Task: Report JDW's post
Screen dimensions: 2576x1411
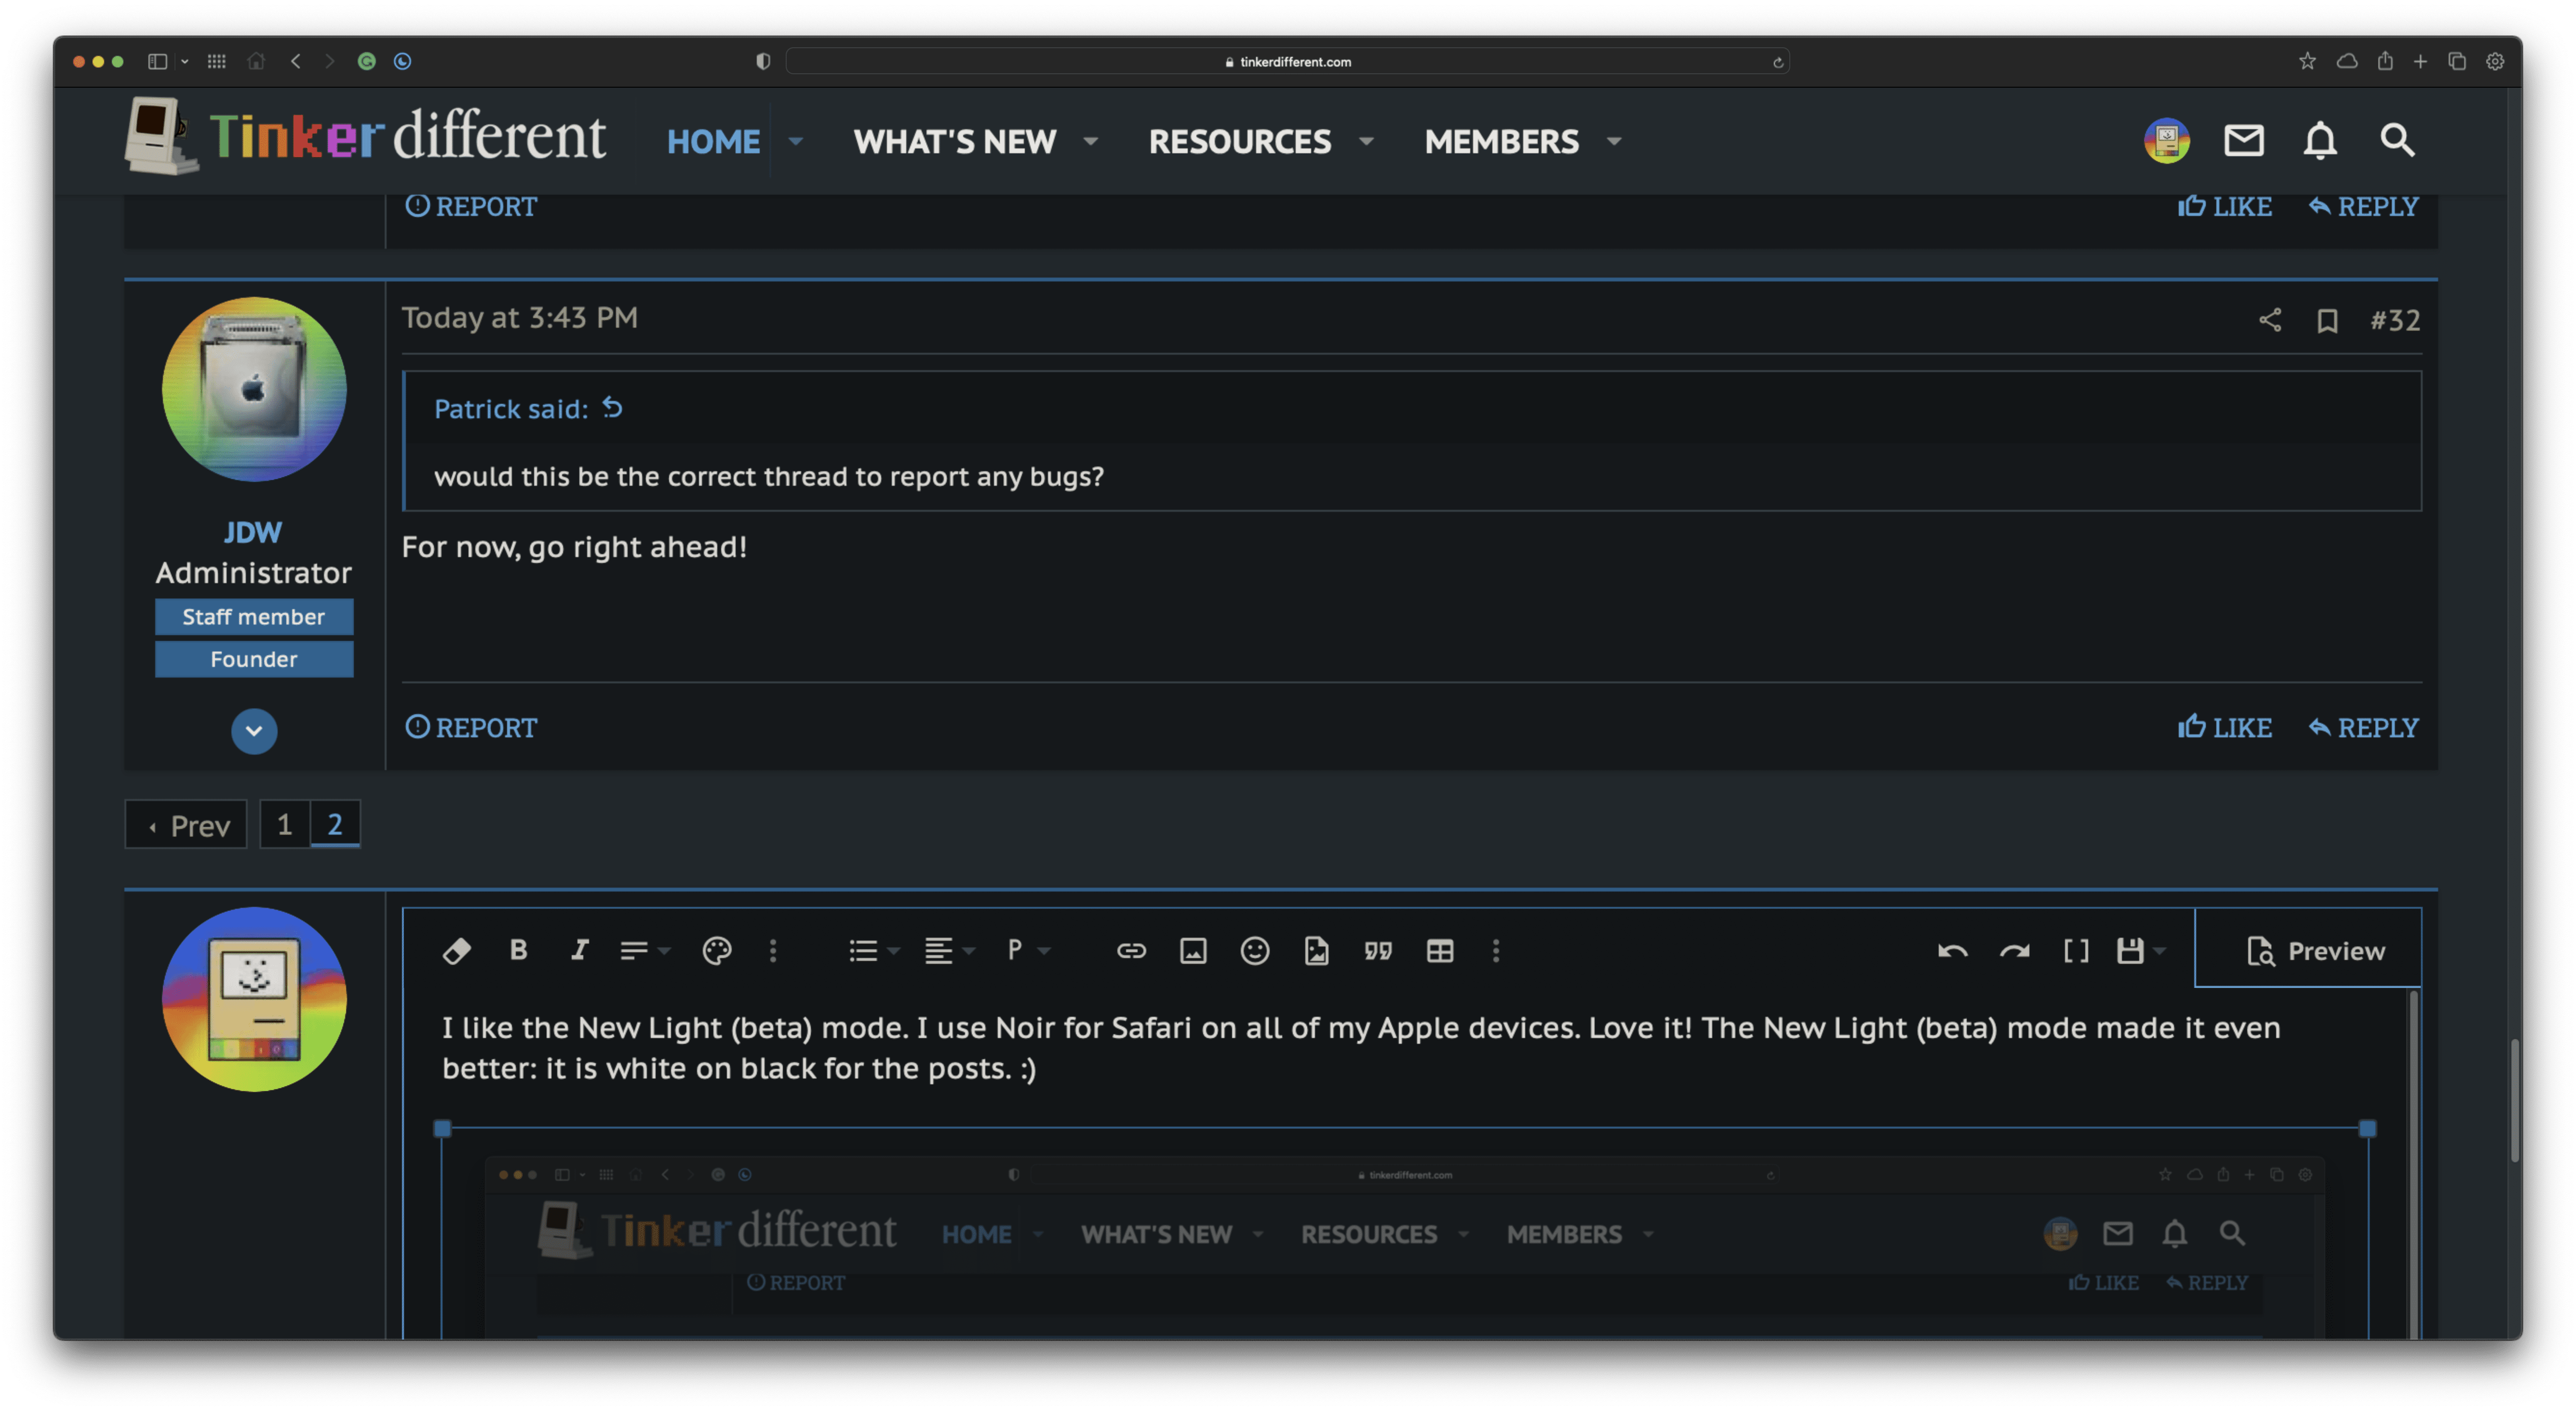Action: tap(470, 727)
